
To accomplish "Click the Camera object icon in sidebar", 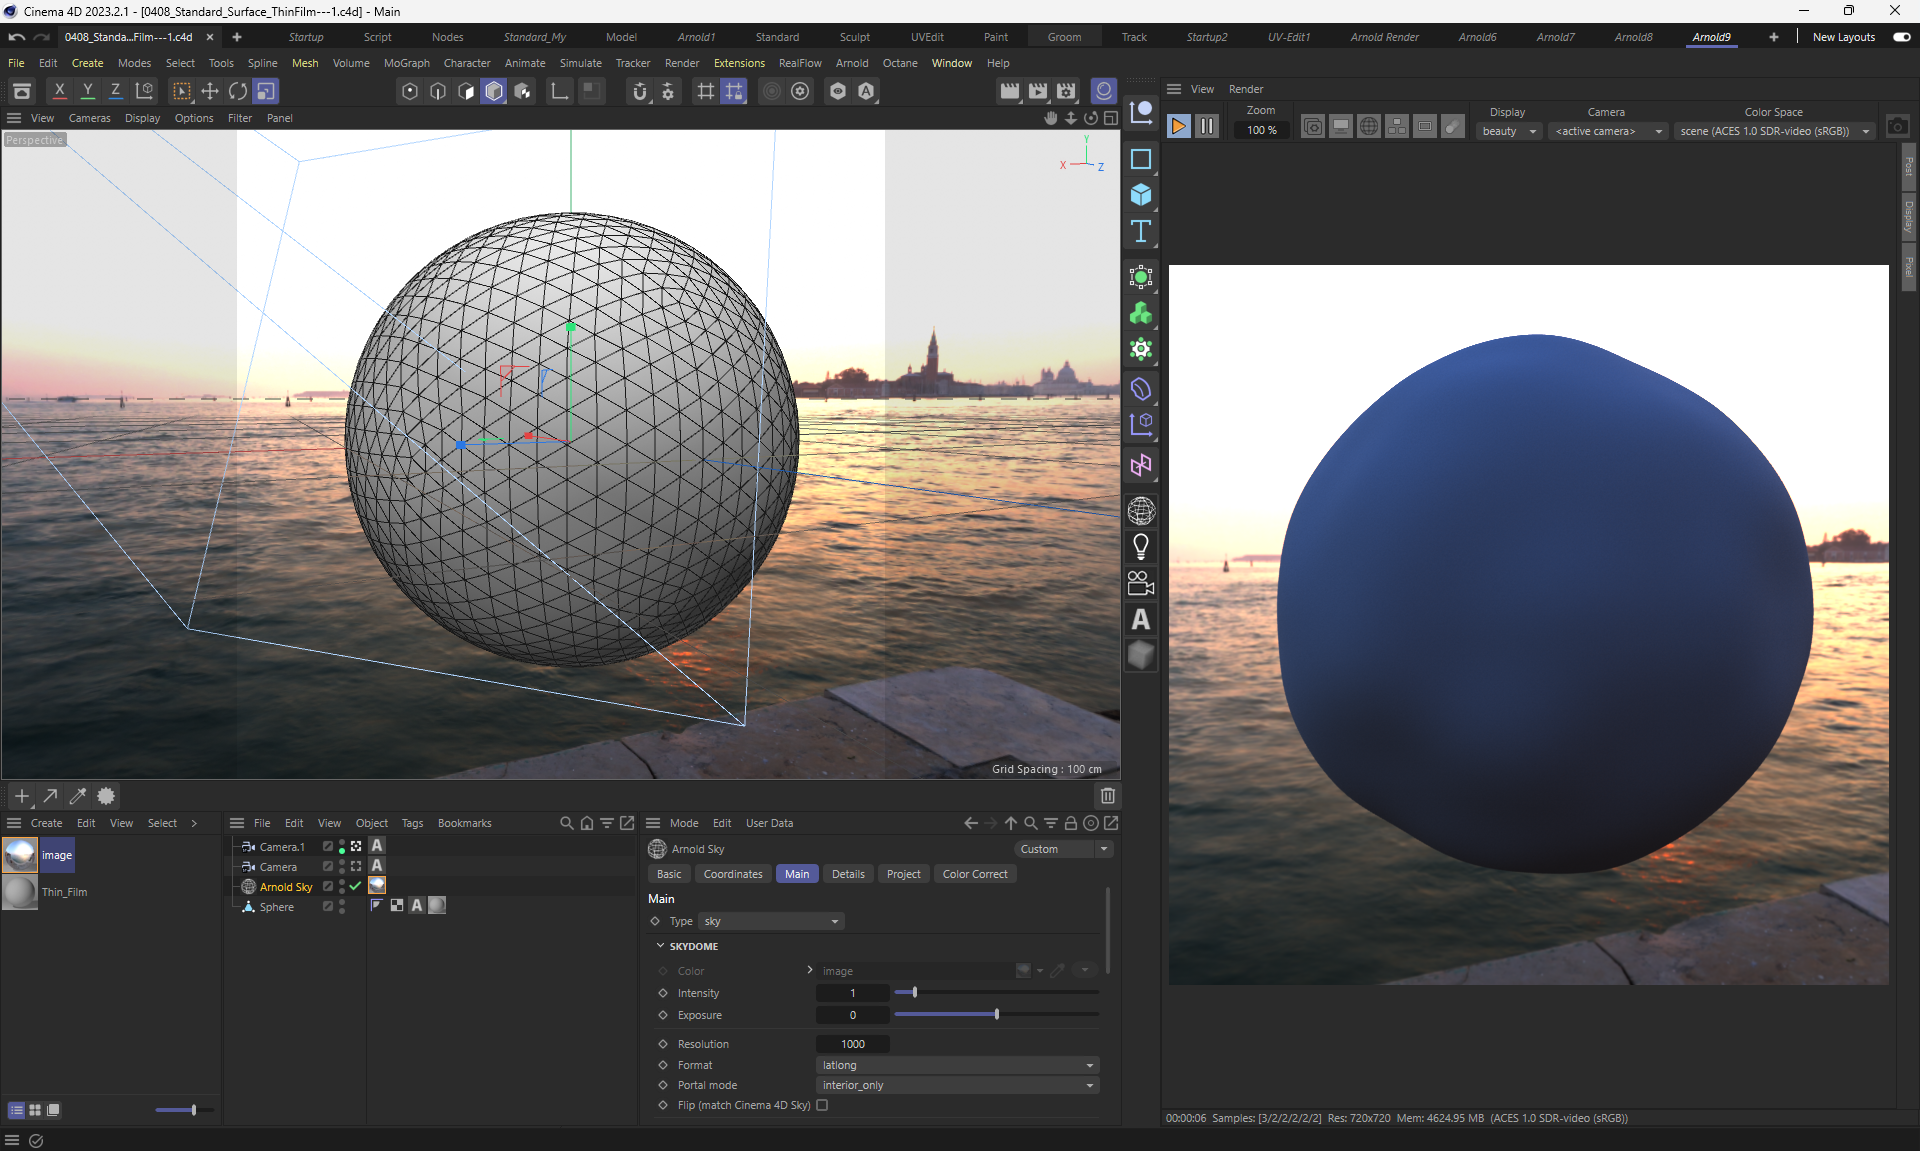I will tap(1140, 583).
